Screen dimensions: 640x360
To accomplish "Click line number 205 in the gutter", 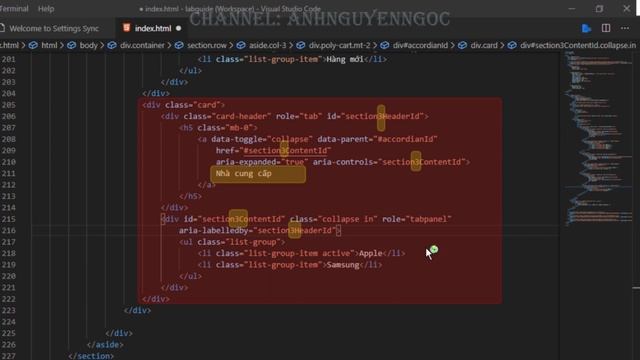I will (8, 105).
